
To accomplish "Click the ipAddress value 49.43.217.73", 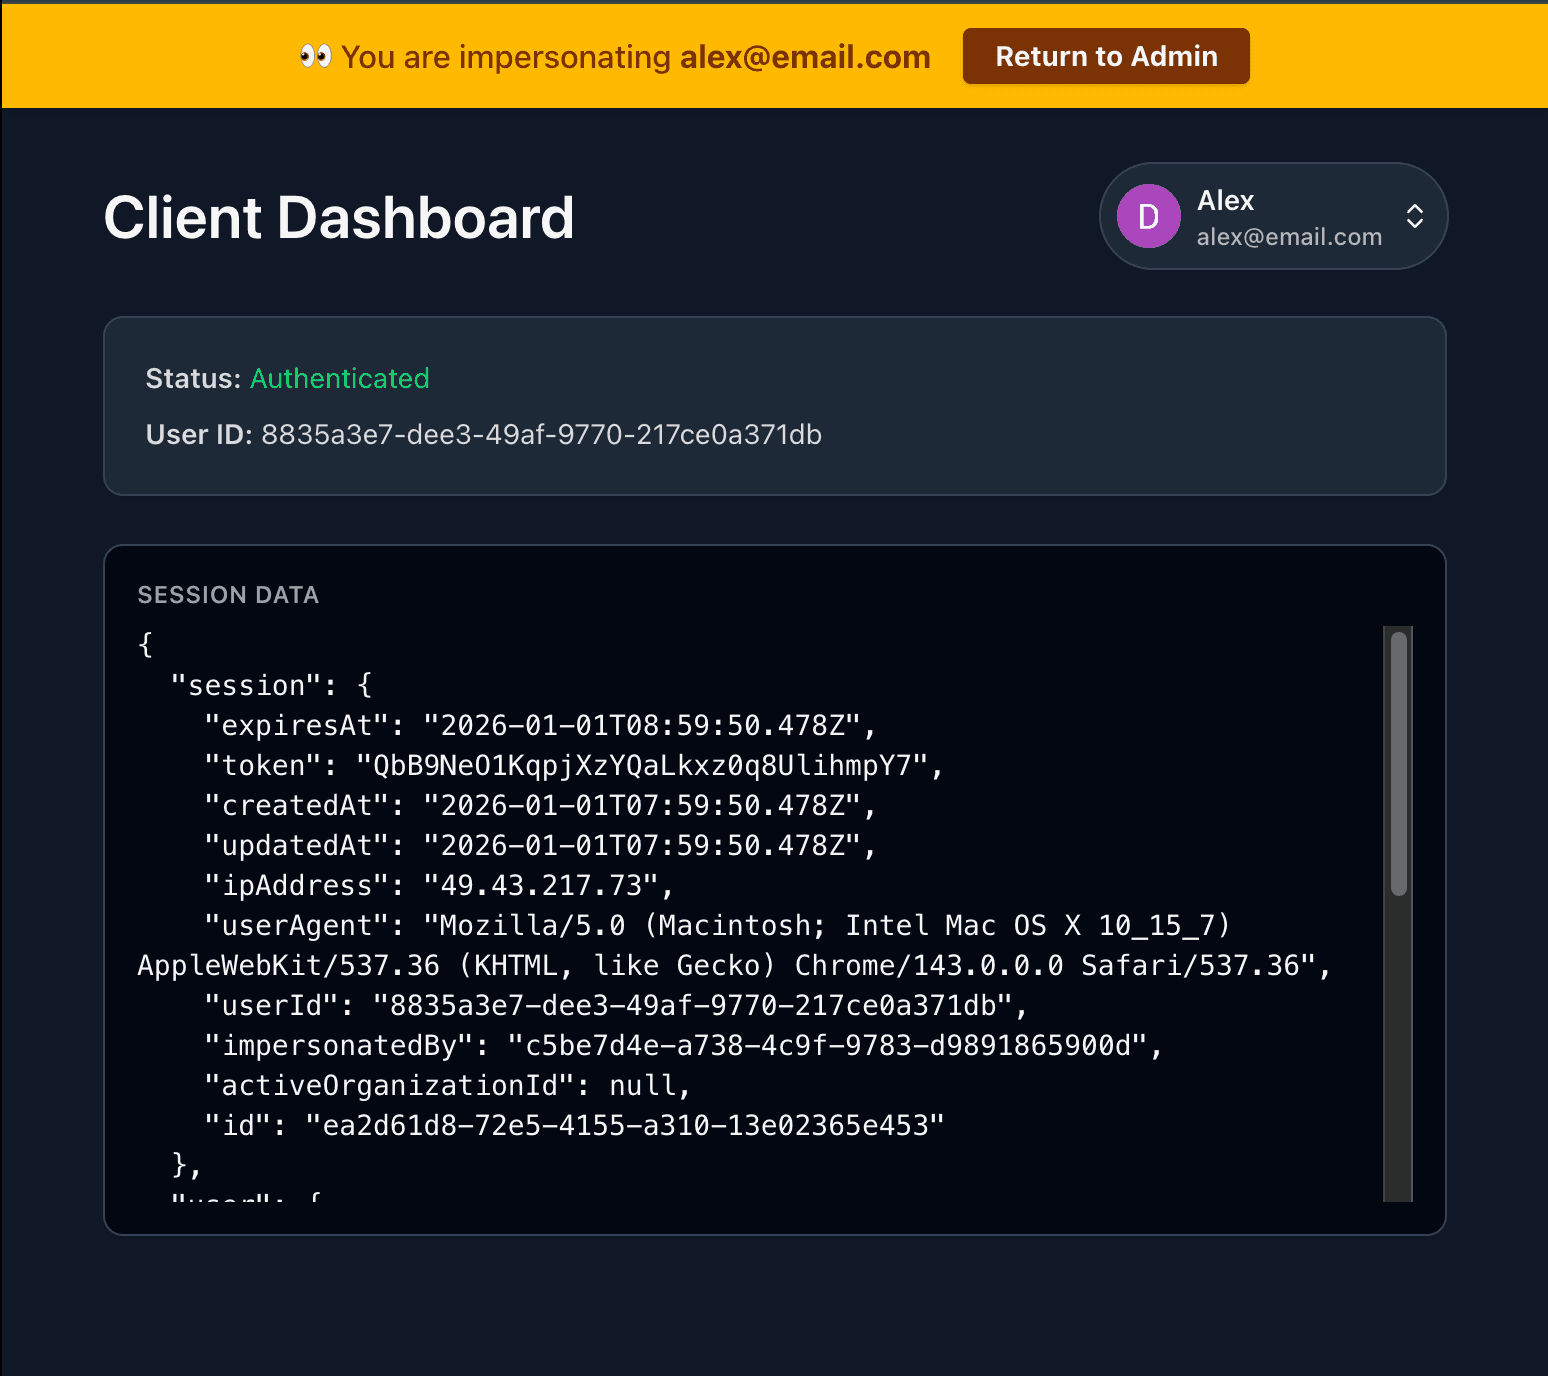I will (x=540, y=886).
